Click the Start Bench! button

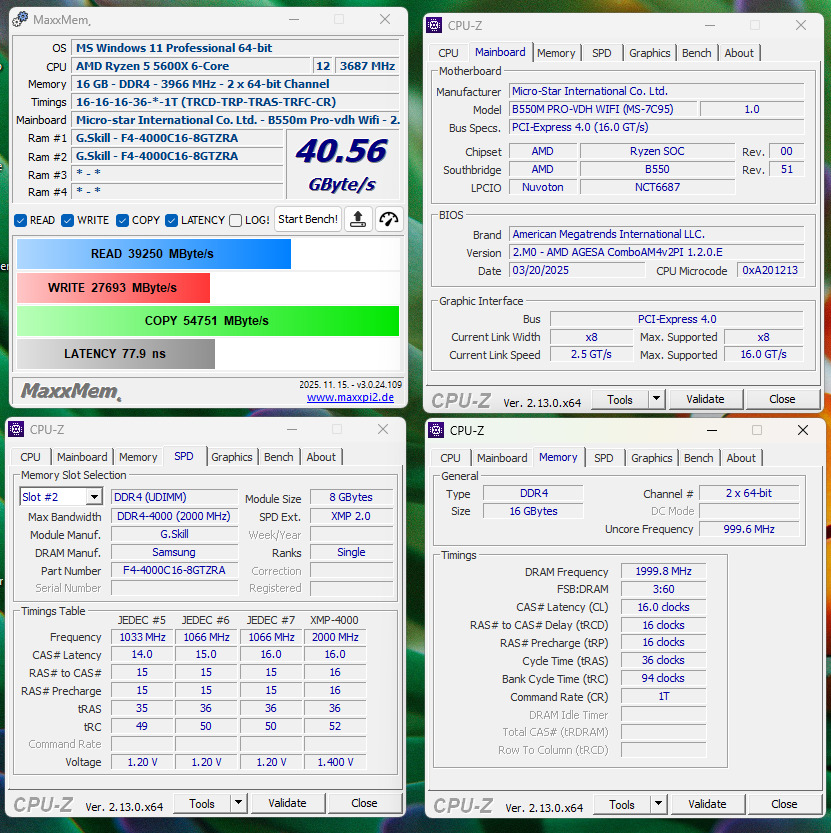tap(308, 219)
